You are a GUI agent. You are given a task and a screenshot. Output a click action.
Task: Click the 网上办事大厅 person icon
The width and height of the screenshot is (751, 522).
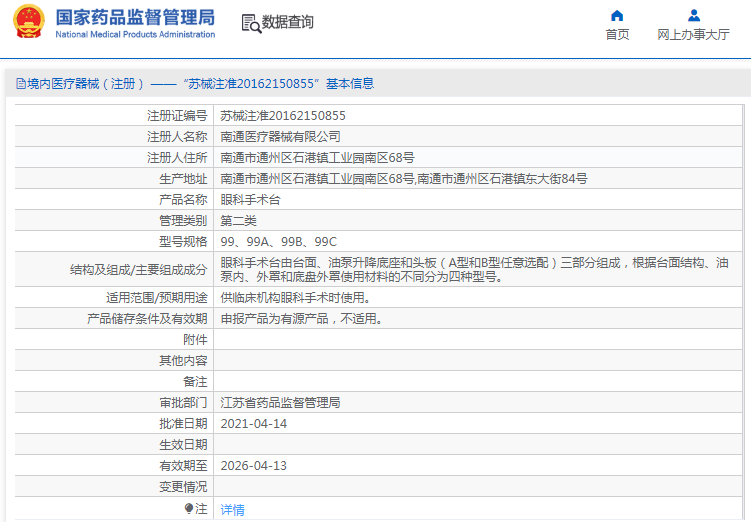coord(693,15)
